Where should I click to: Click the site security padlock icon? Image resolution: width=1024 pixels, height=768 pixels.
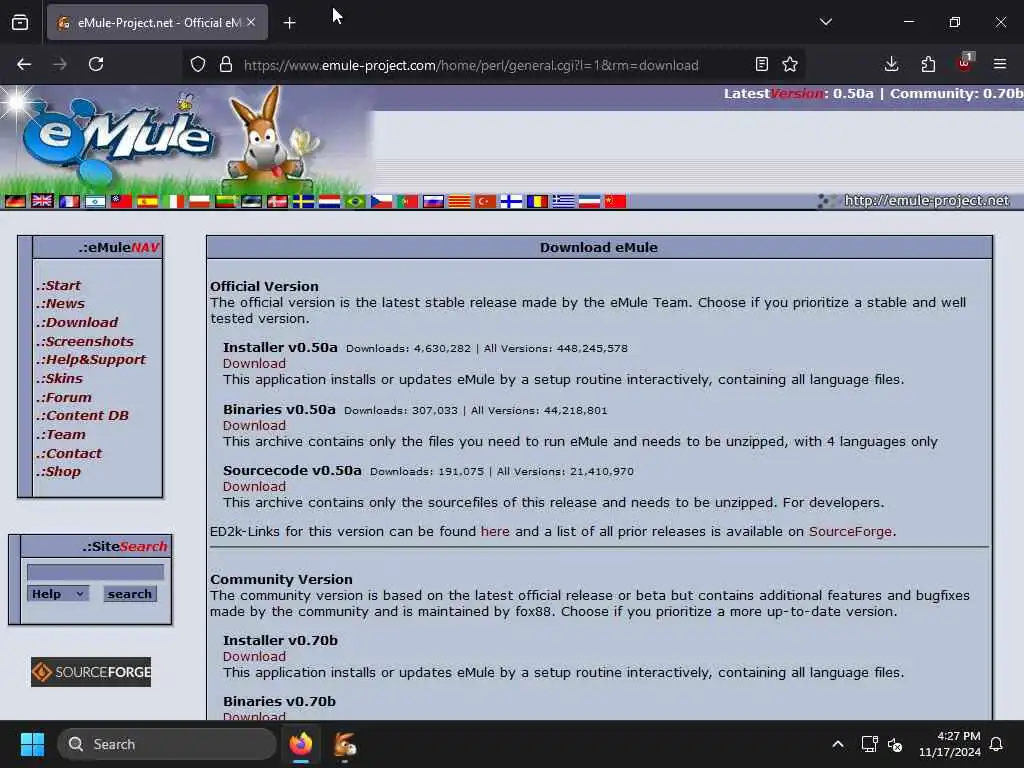(x=226, y=64)
